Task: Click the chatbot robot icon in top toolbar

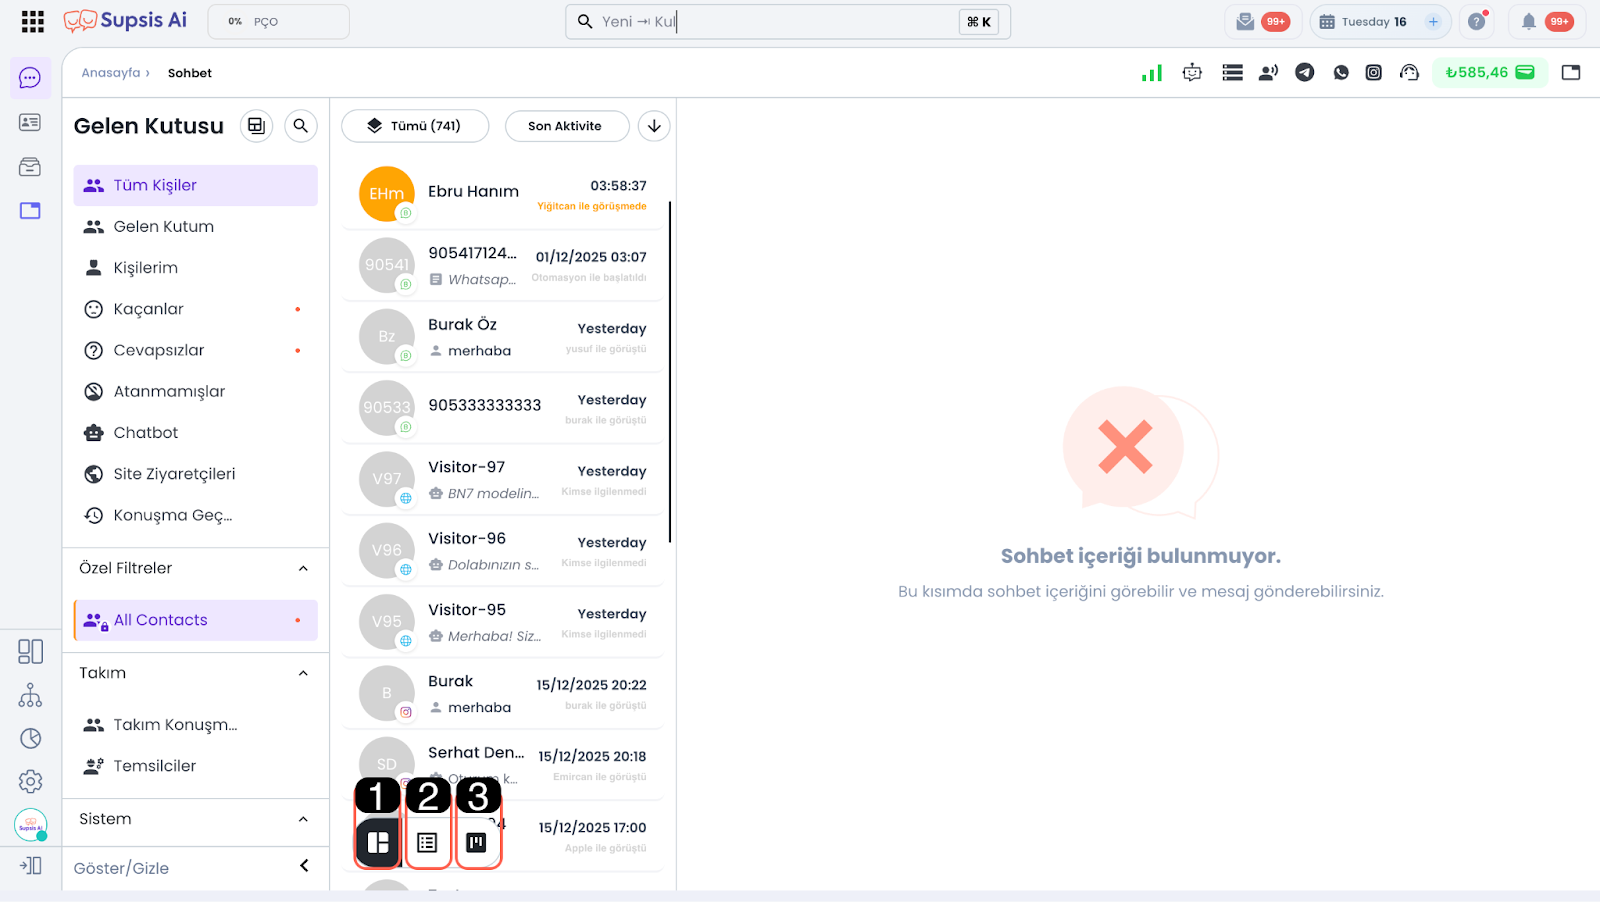Action: pyautogui.click(x=1192, y=72)
